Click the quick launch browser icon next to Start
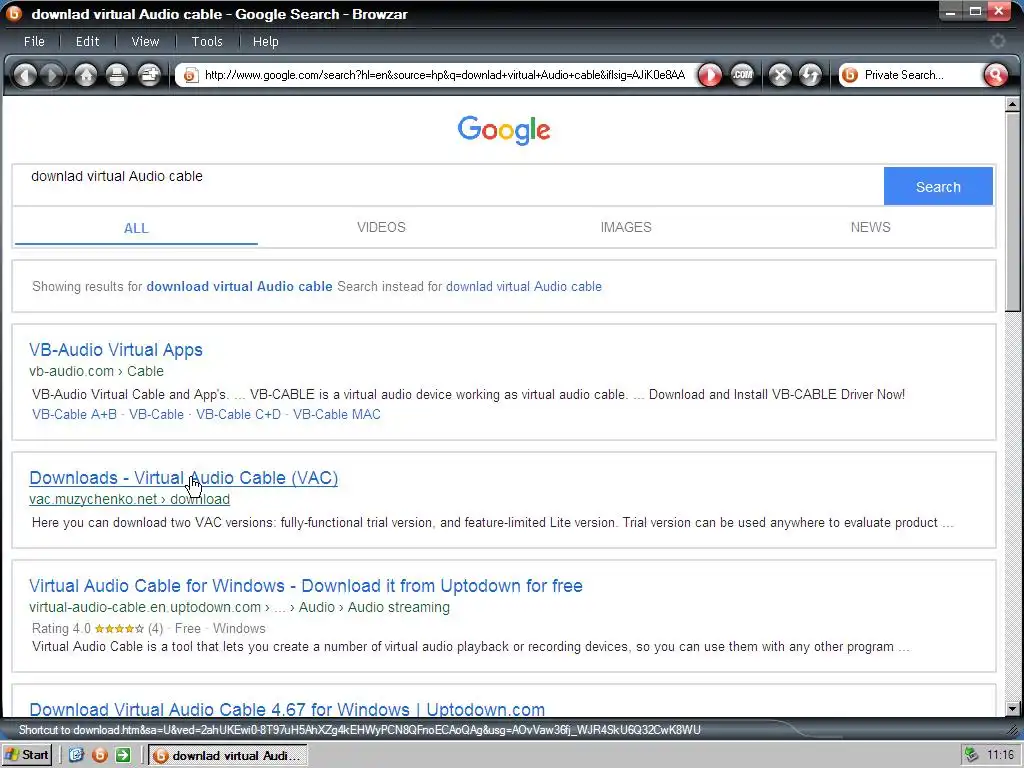This screenshot has width=1024, height=768. (76, 755)
